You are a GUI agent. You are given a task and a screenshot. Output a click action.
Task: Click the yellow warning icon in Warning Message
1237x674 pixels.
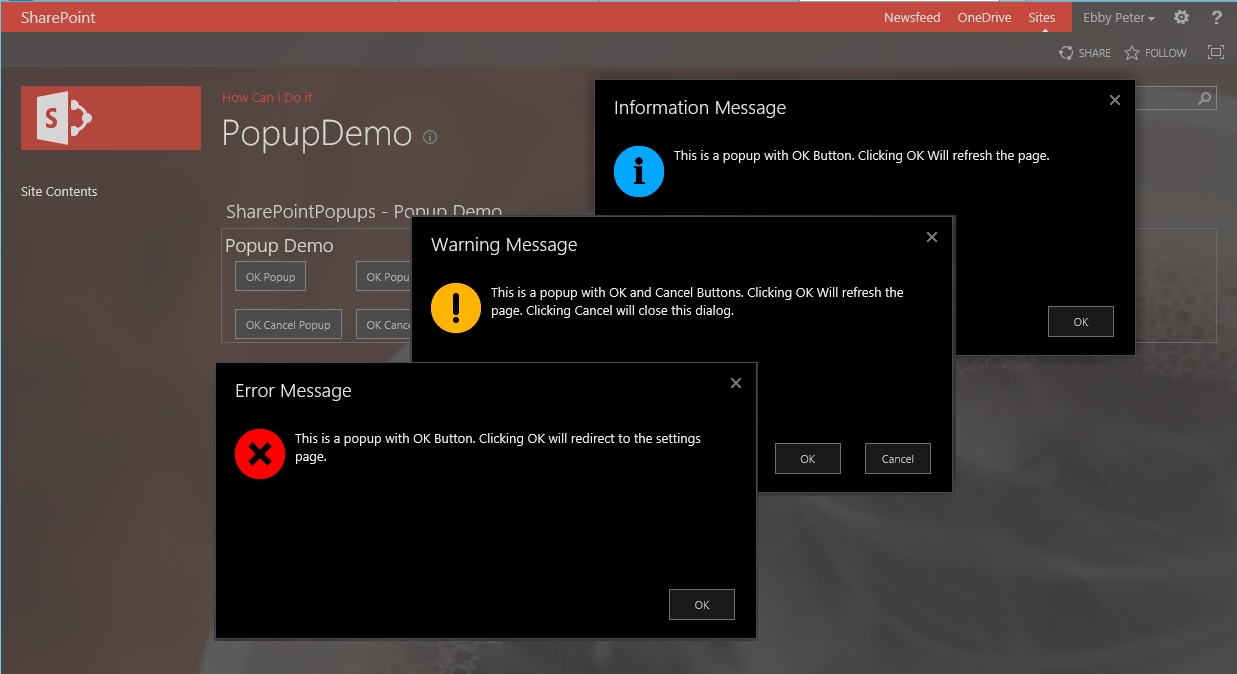click(456, 308)
